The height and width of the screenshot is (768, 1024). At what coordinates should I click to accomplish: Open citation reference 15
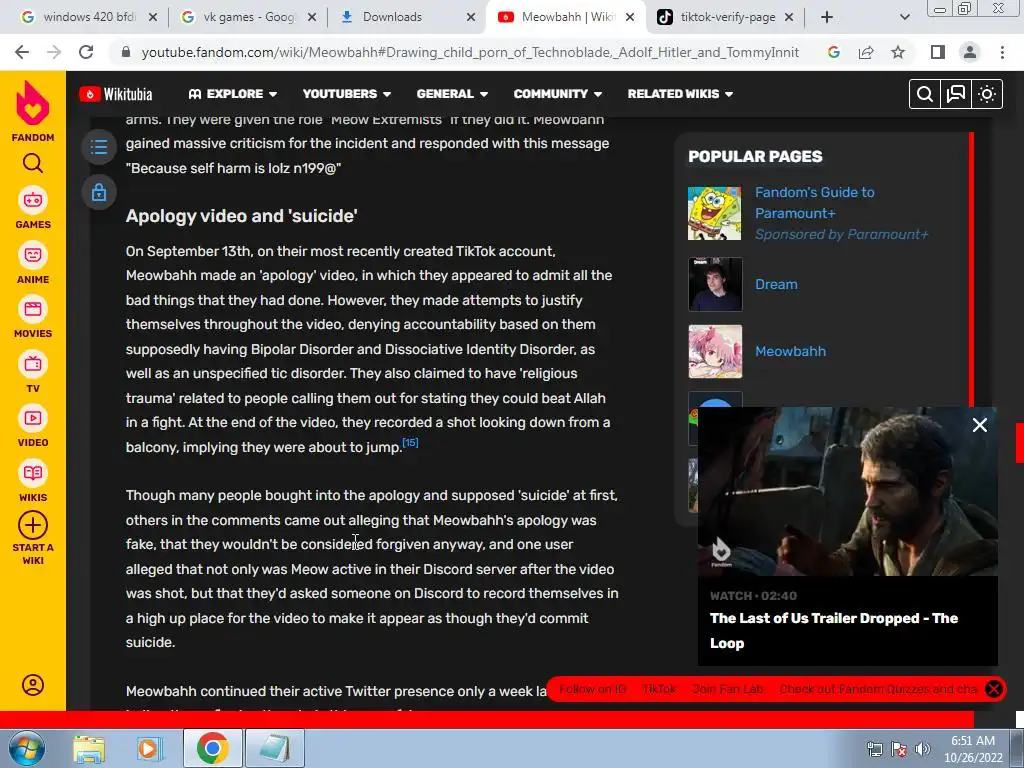410,442
